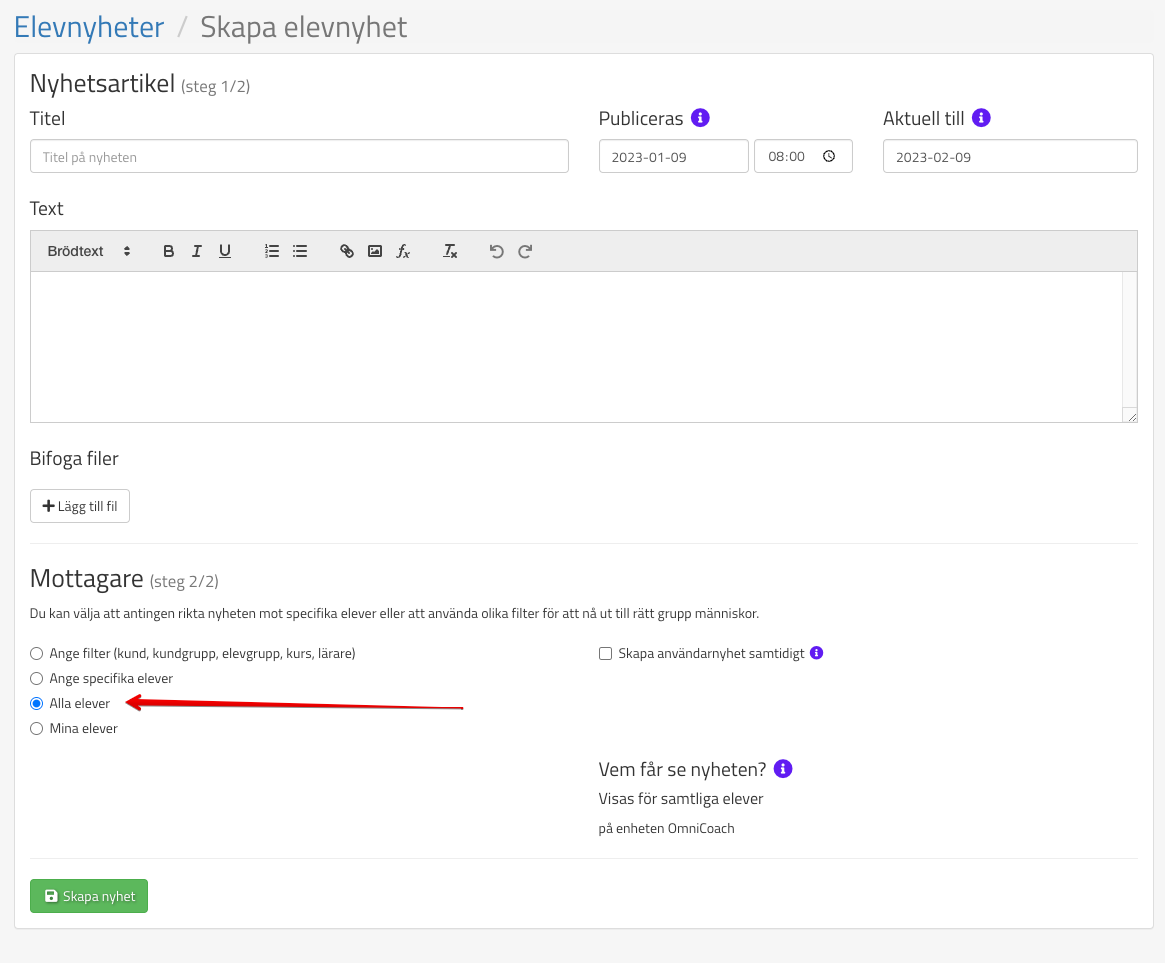Open the time picker clock for Publiceras
Screen dimensions: 1165x963
pyautogui.click(x=829, y=157)
